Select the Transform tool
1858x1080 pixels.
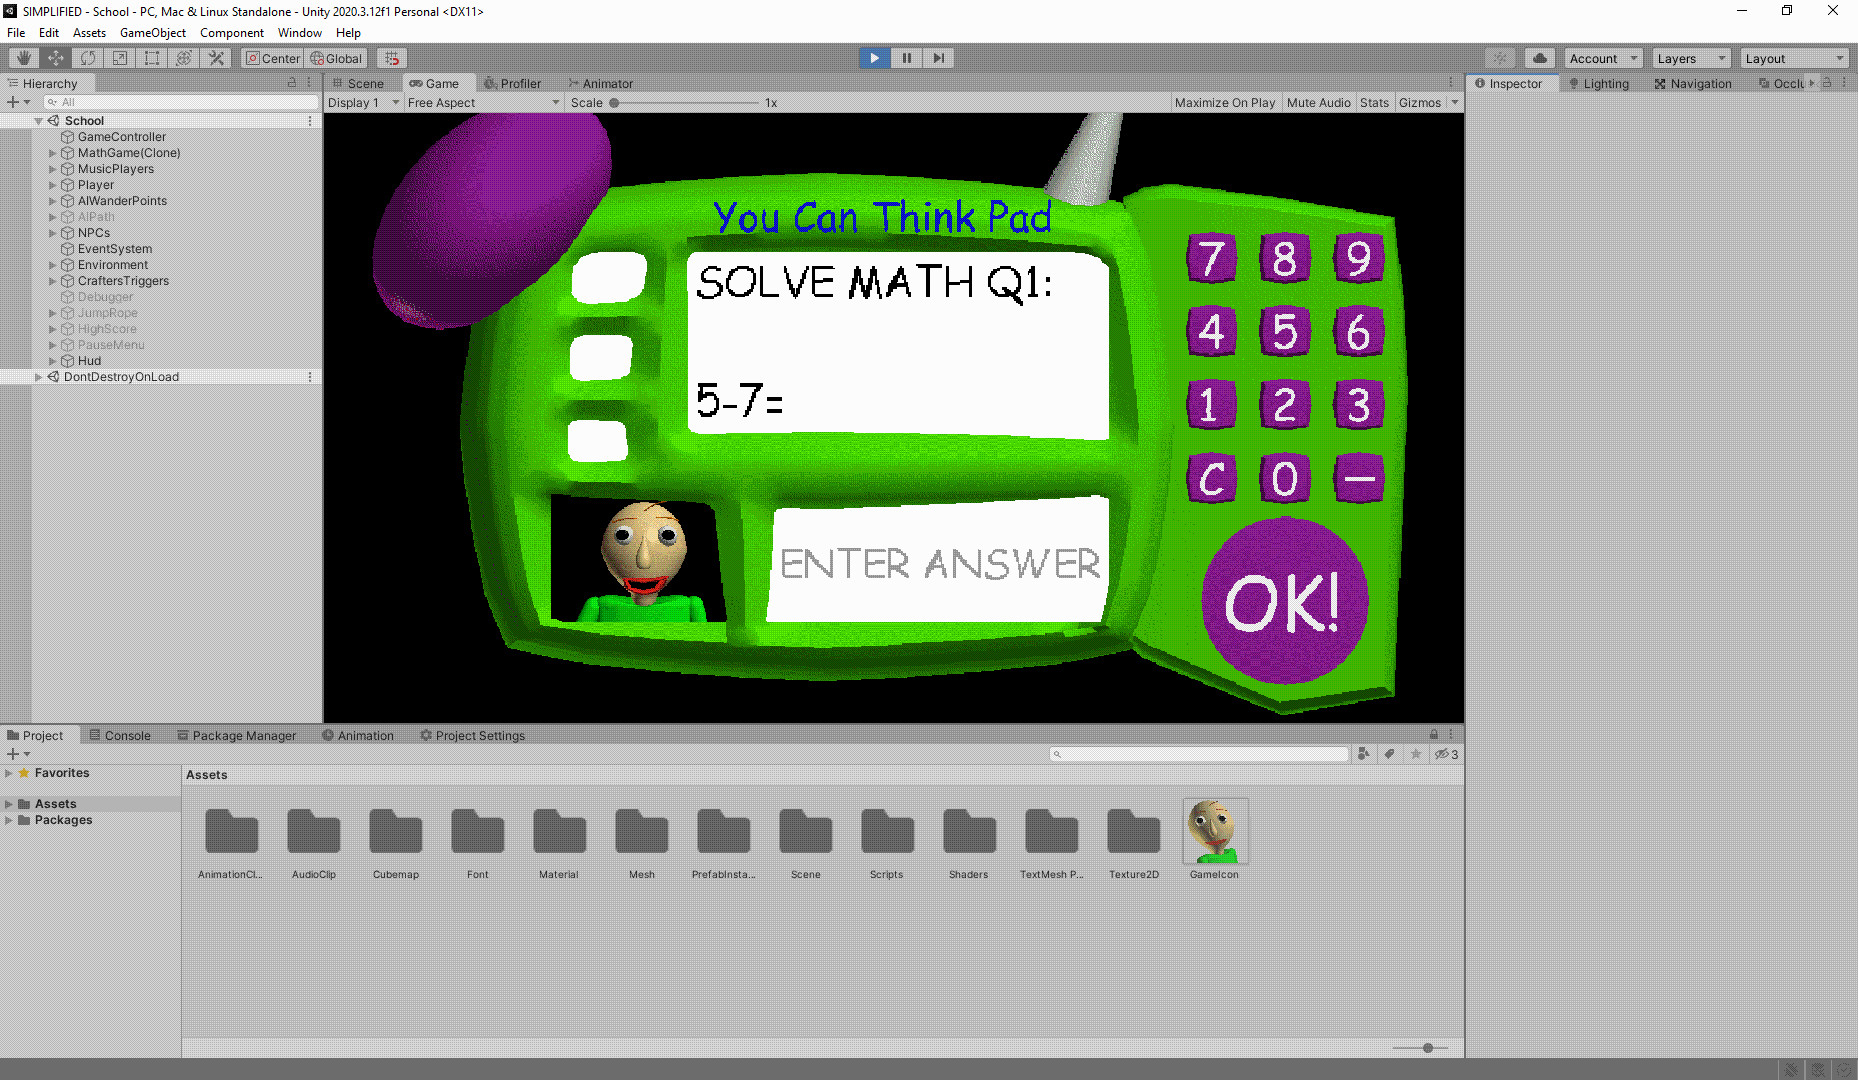click(x=184, y=58)
